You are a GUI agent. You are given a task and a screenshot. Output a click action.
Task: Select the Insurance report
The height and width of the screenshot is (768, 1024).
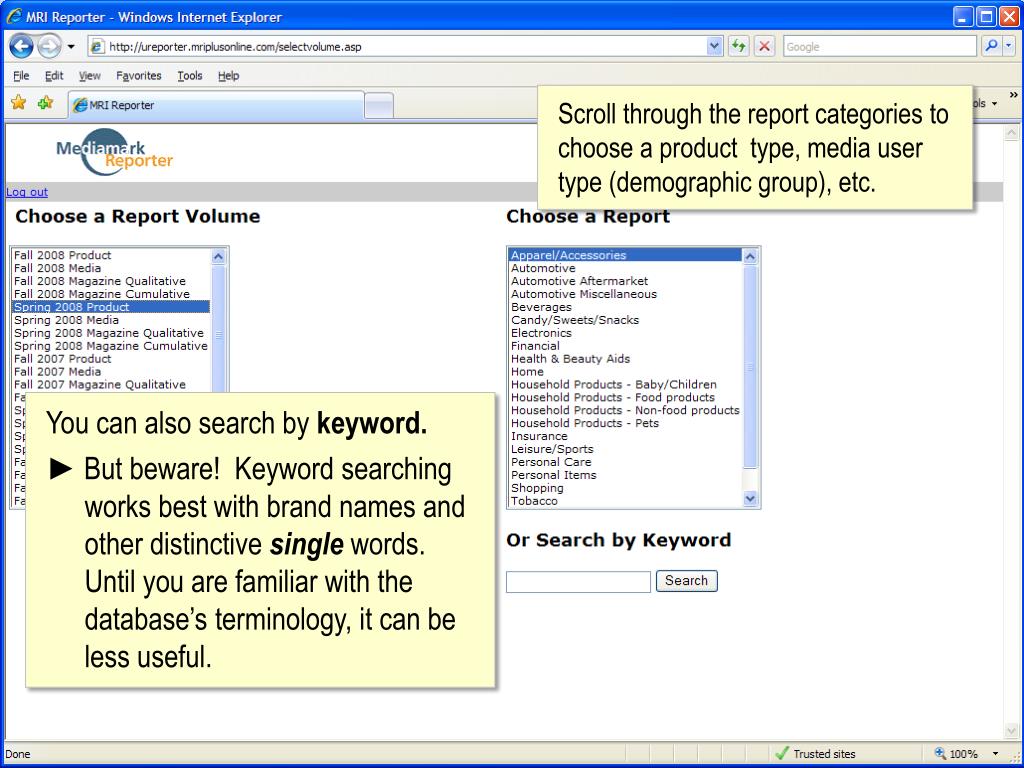[626, 436]
